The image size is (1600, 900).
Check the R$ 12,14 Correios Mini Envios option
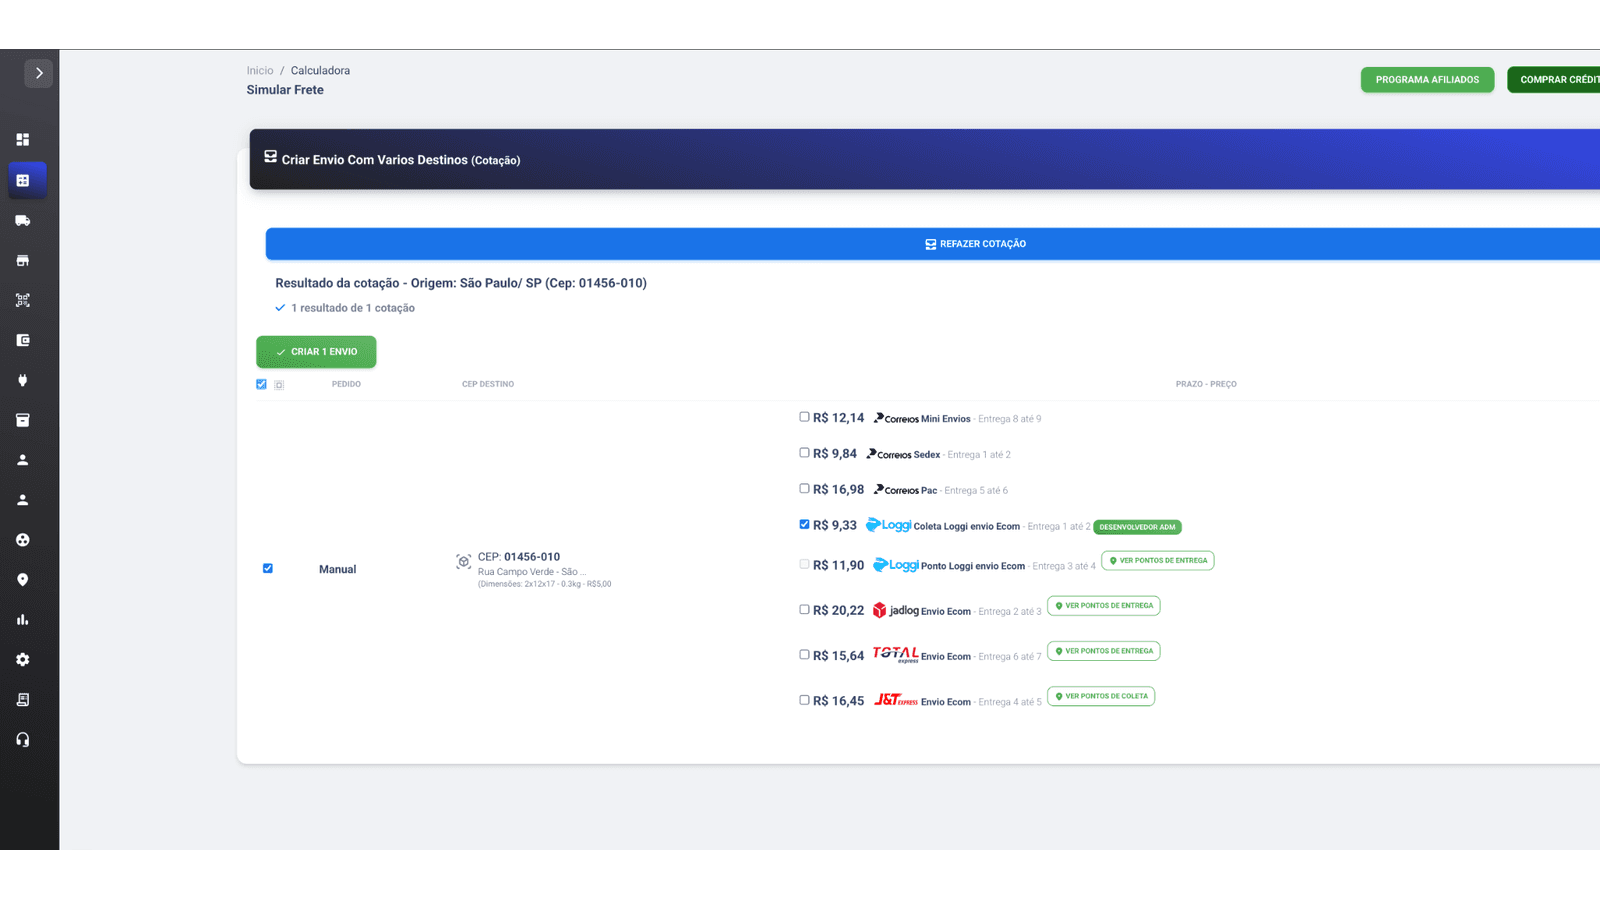pos(804,417)
